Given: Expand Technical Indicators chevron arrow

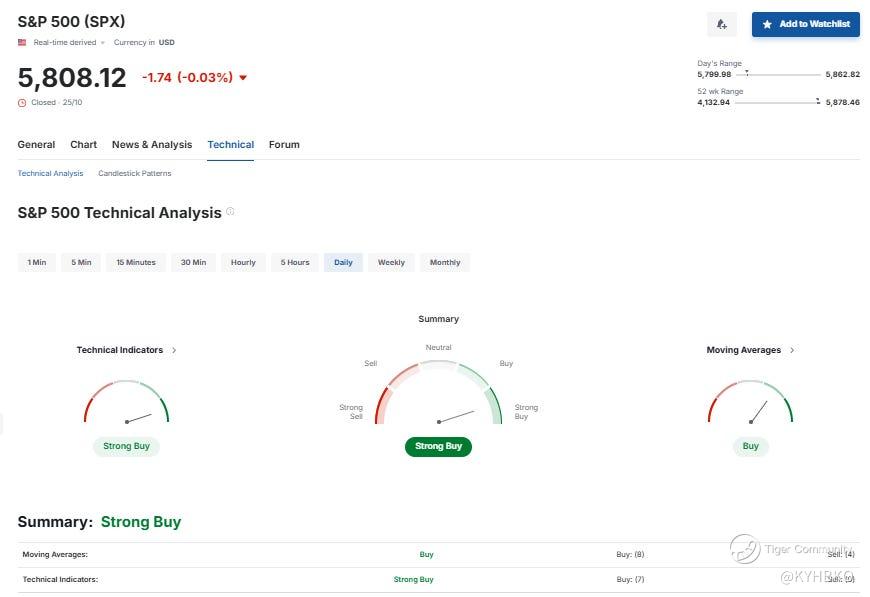Looking at the screenshot, I should pyautogui.click(x=174, y=350).
